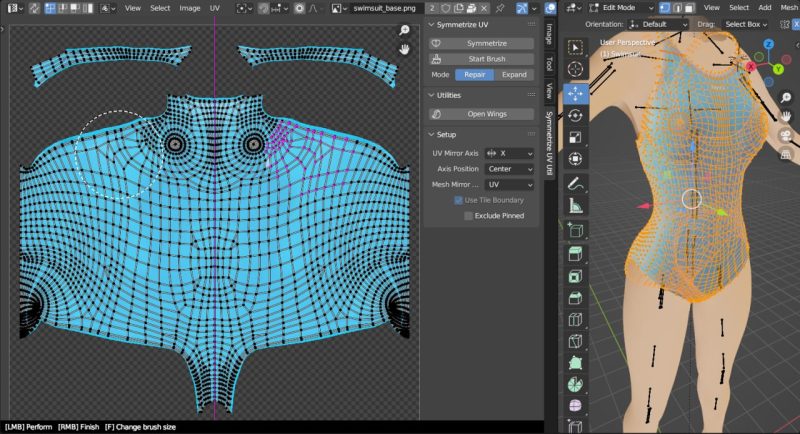
Task: Click the UV editor zoom magnifier icon
Action: (404, 31)
